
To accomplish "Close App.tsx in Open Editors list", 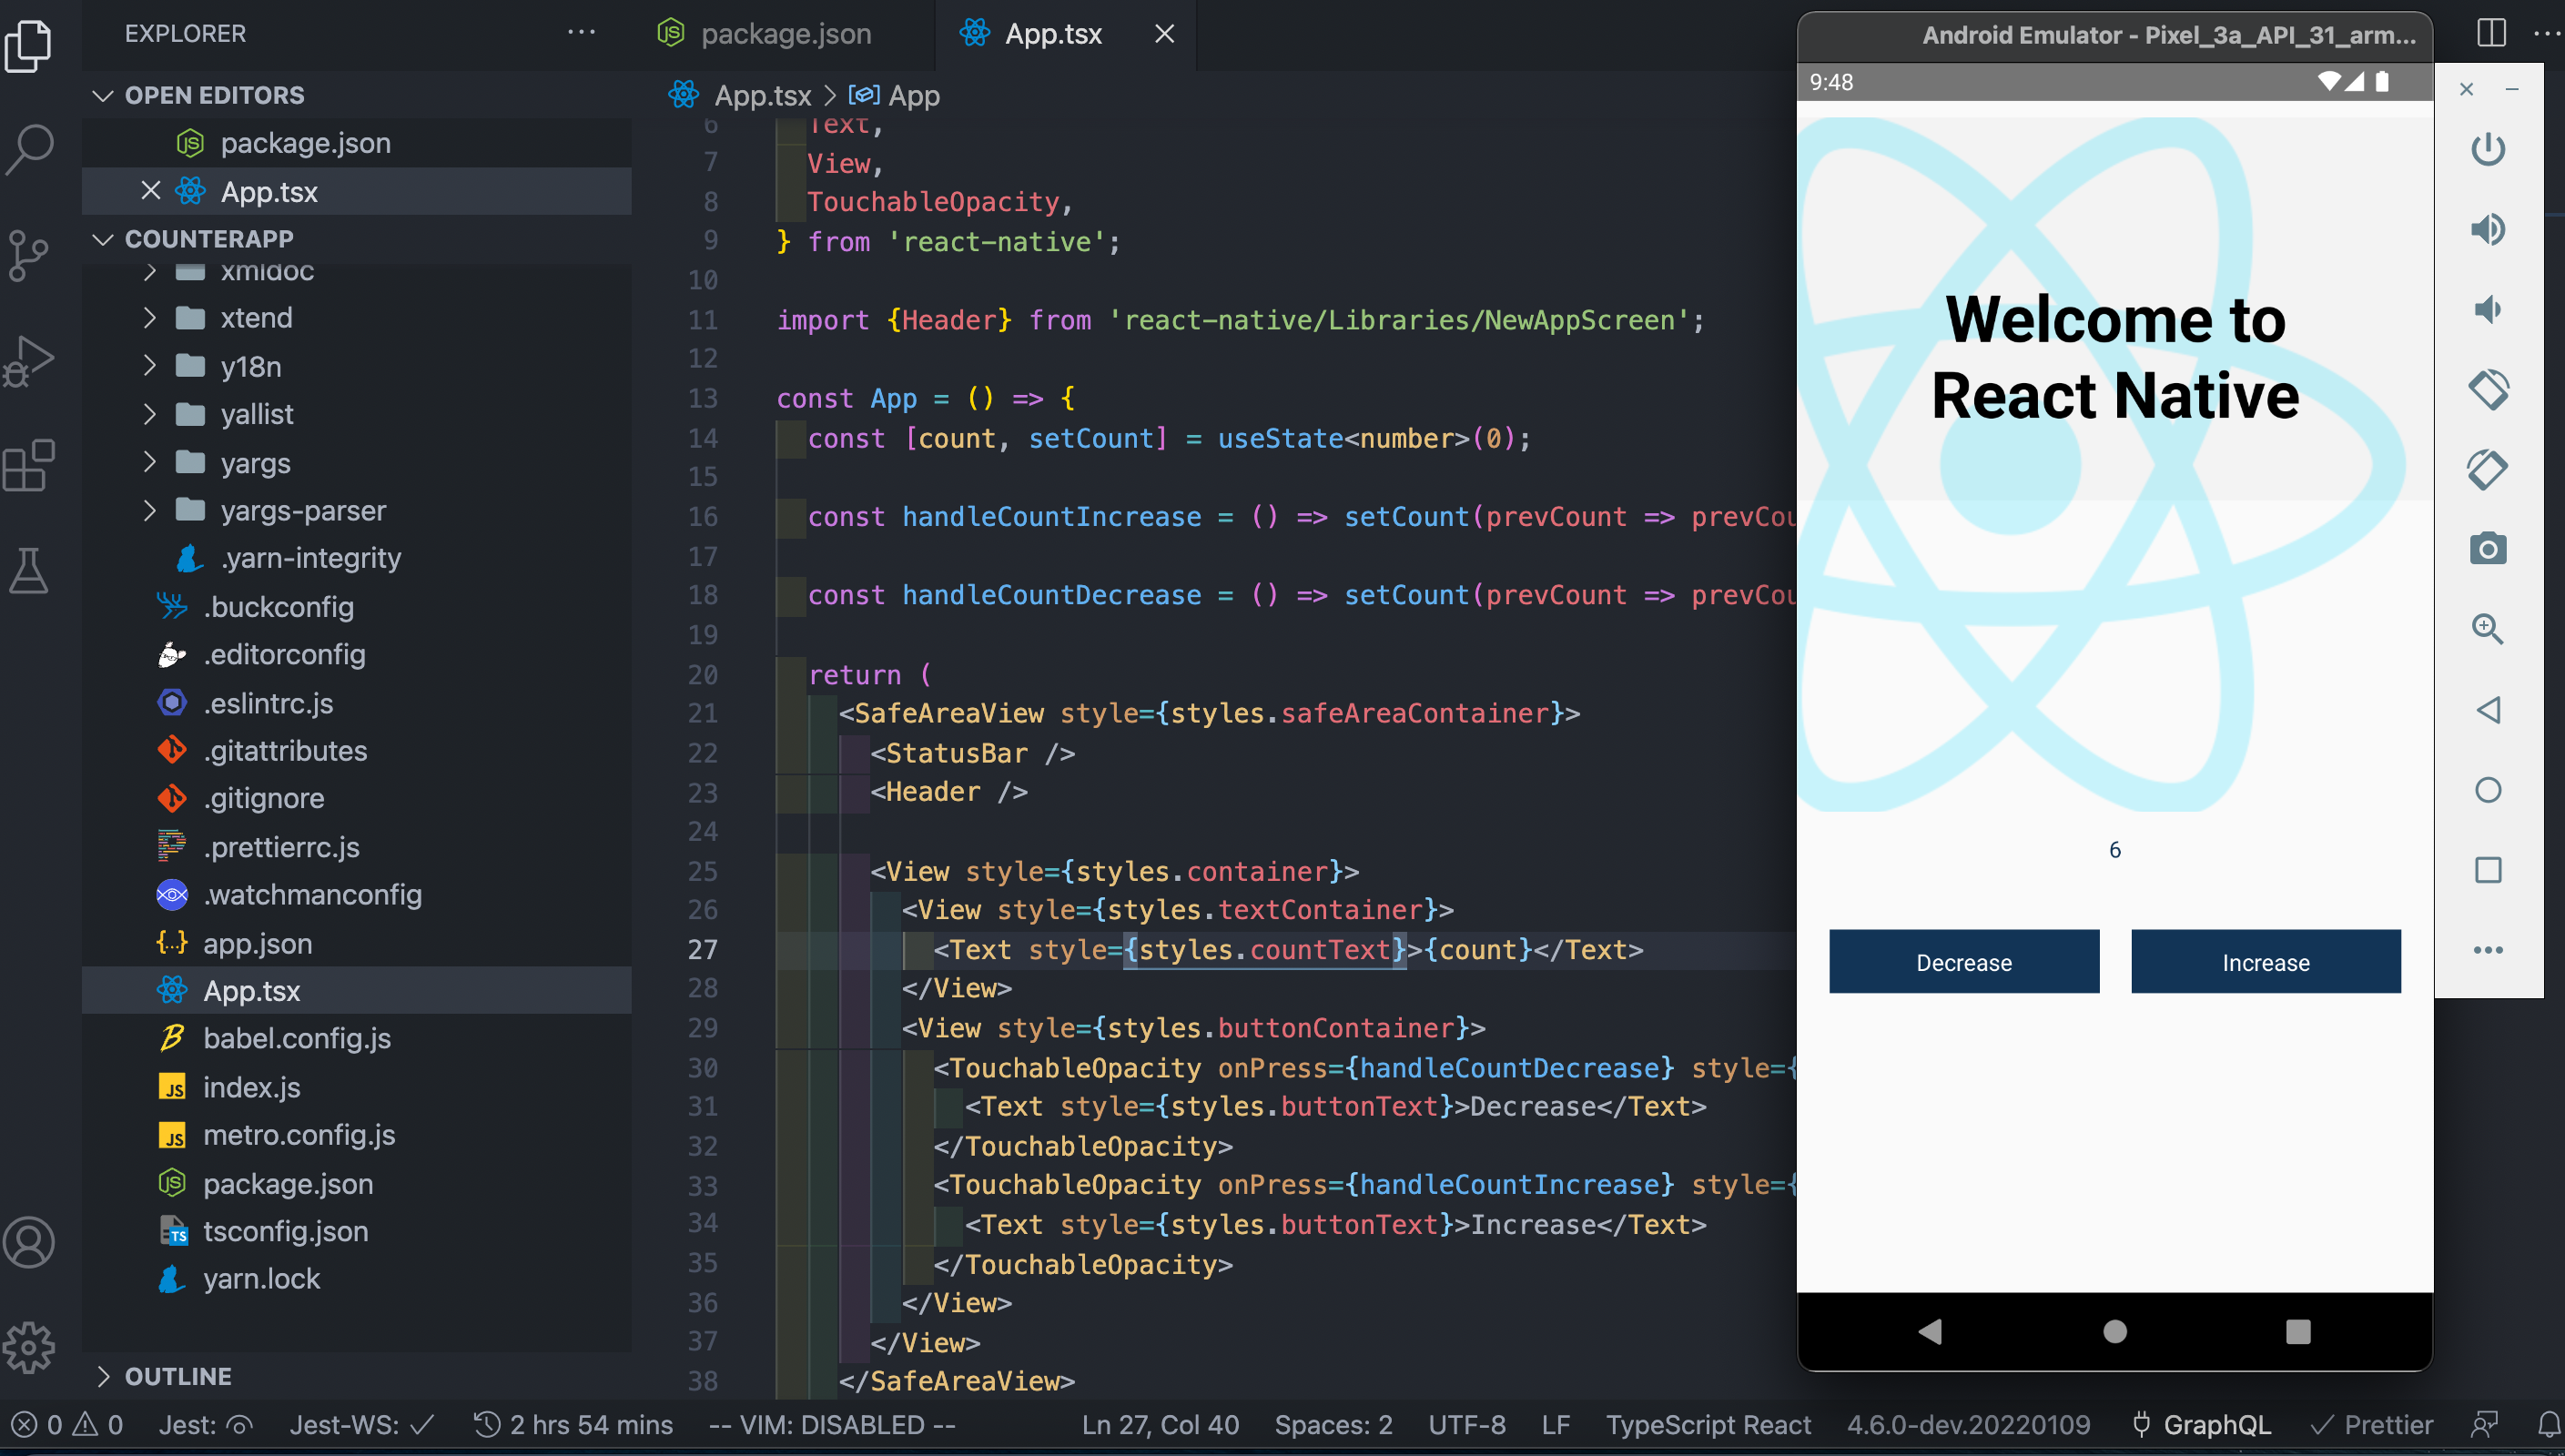I will [151, 191].
